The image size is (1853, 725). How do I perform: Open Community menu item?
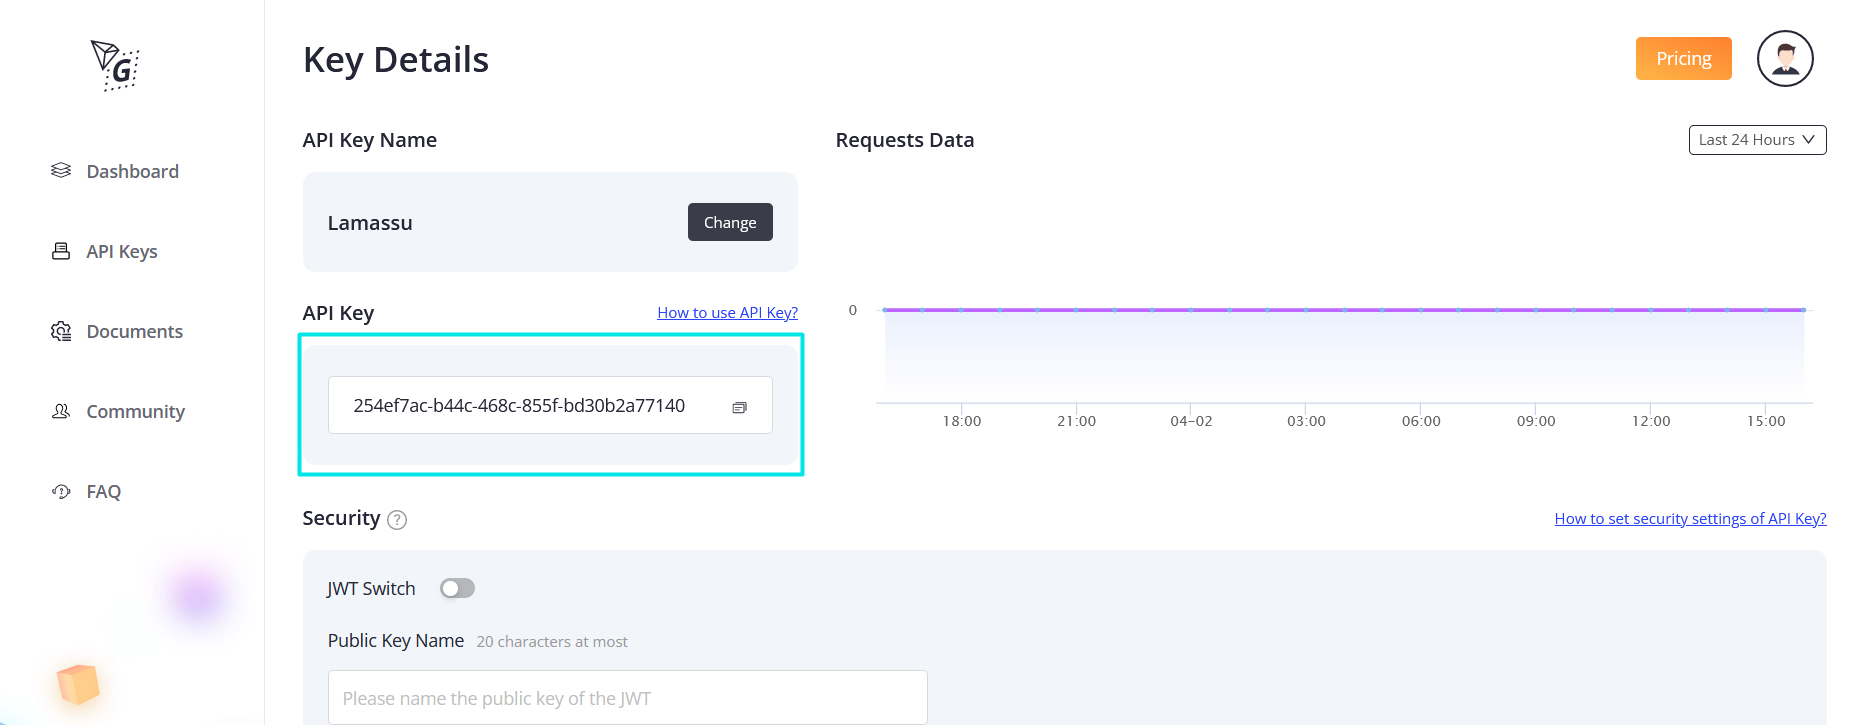[136, 411]
